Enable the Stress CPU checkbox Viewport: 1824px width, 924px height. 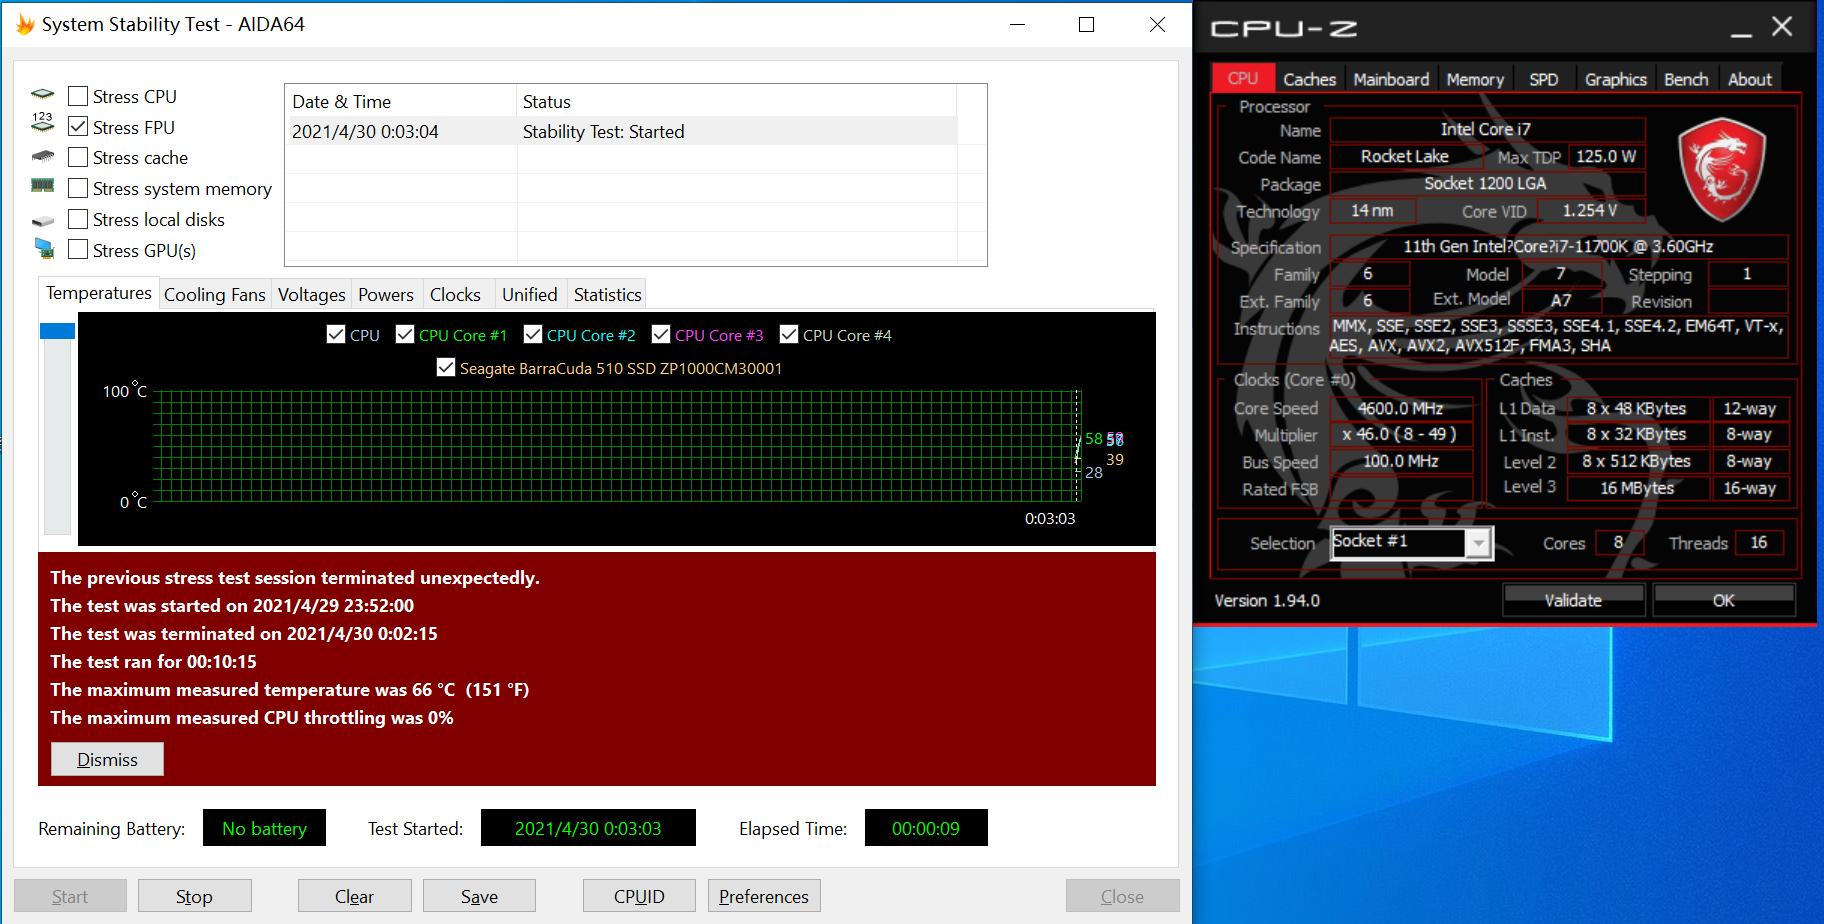[x=78, y=96]
